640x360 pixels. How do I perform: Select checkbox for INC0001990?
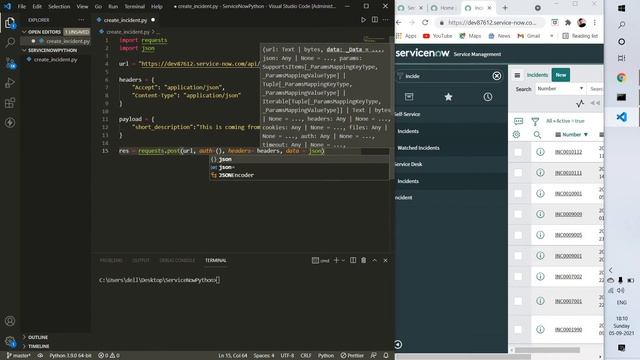(x=518, y=329)
